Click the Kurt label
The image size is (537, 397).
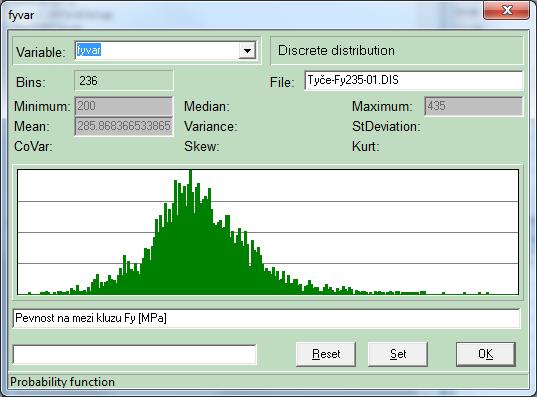tap(365, 147)
